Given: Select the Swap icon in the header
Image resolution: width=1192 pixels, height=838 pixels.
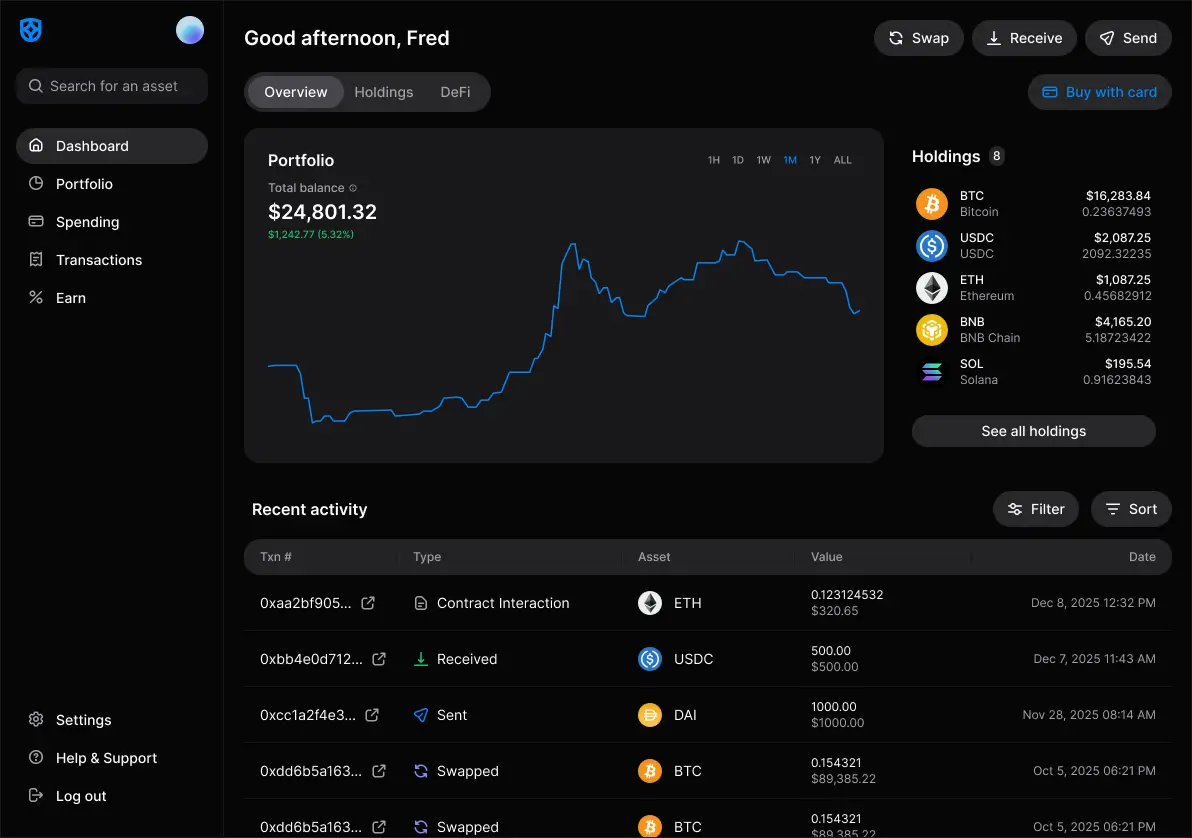Looking at the screenshot, I should (895, 37).
